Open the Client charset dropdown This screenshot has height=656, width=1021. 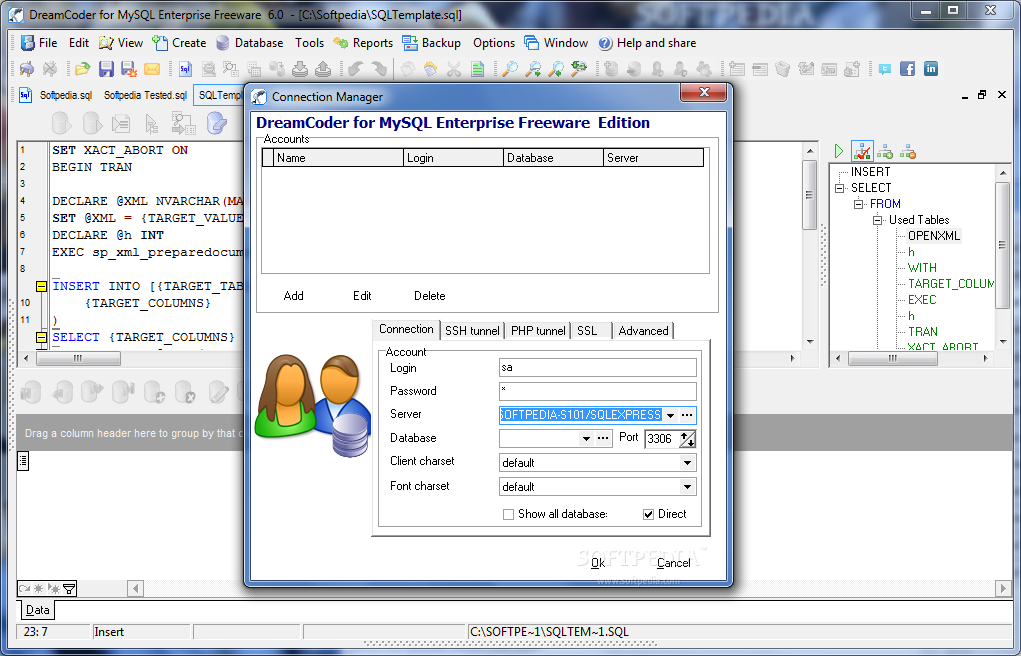click(x=687, y=463)
